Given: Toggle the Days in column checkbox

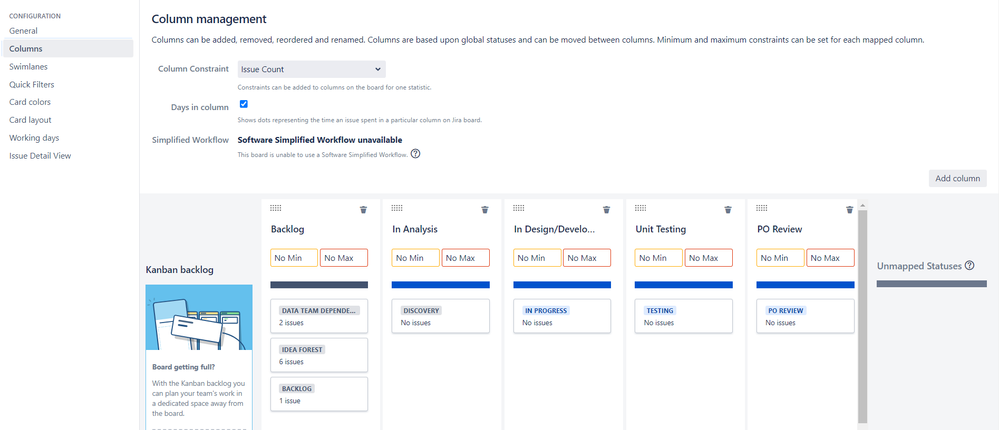Looking at the screenshot, I should [x=243, y=104].
